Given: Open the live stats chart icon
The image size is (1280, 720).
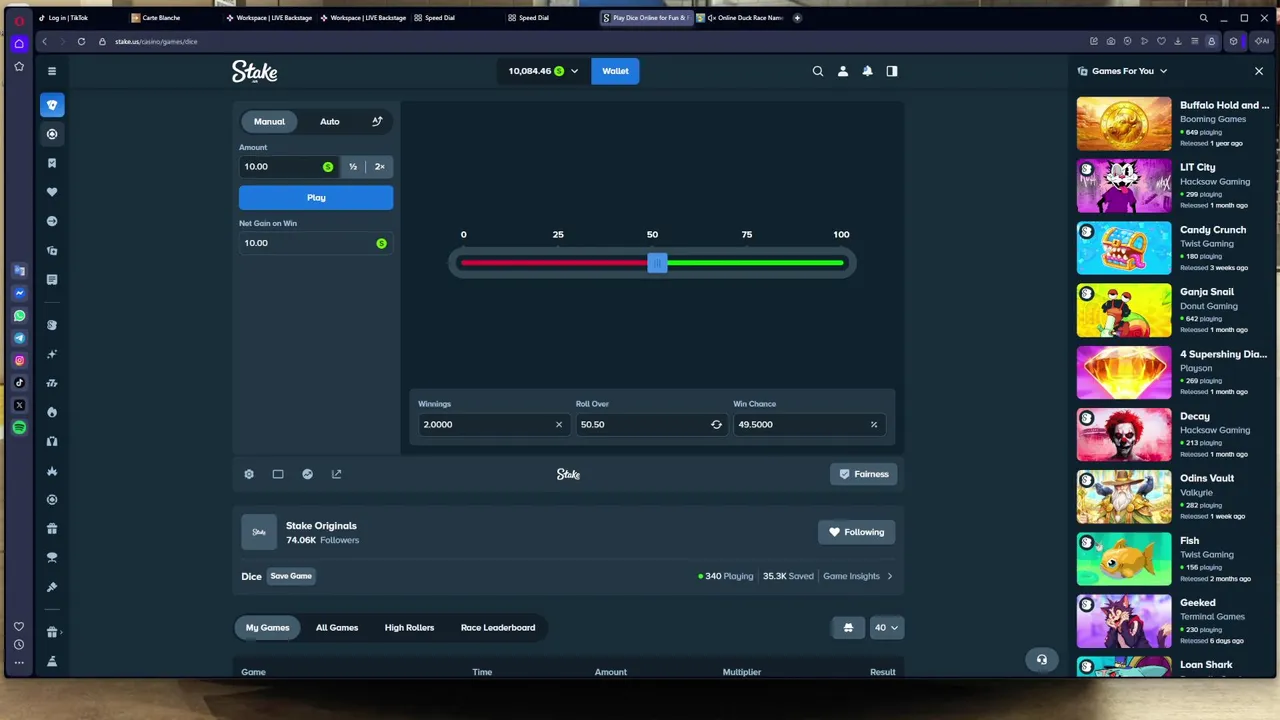Looking at the screenshot, I should click(x=308, y=474).
